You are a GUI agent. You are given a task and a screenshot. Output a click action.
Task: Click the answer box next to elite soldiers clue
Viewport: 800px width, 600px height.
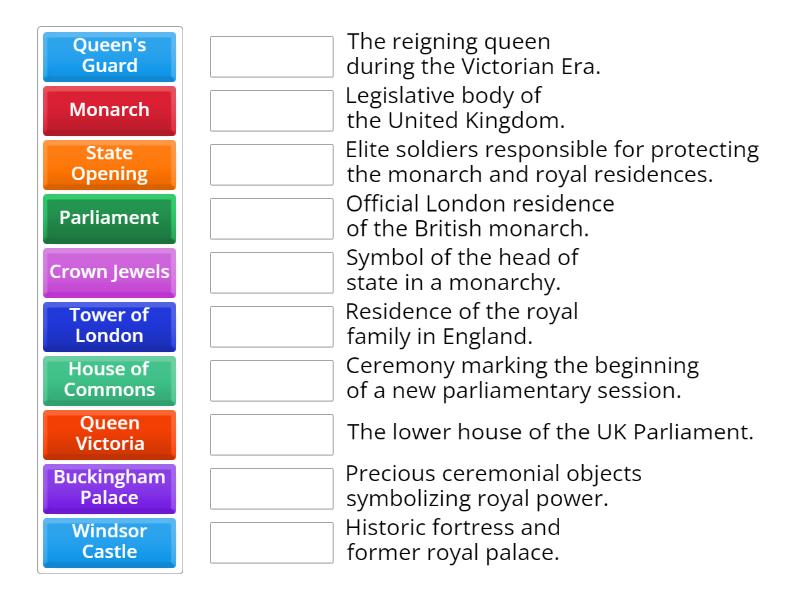271,165
